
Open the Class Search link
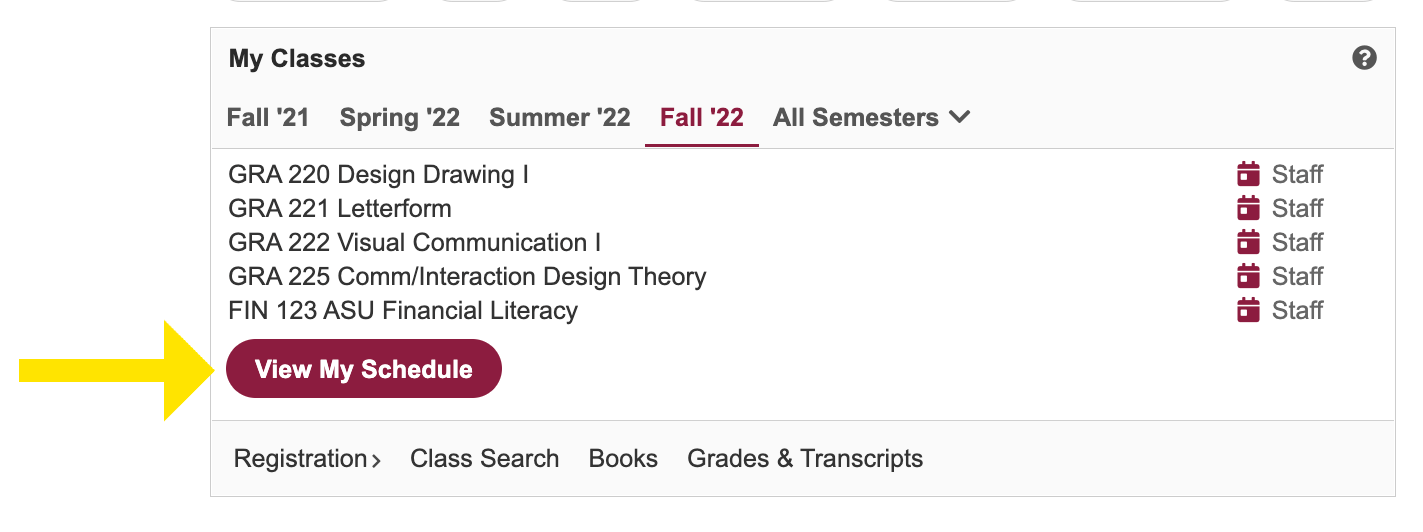[484, 459]
